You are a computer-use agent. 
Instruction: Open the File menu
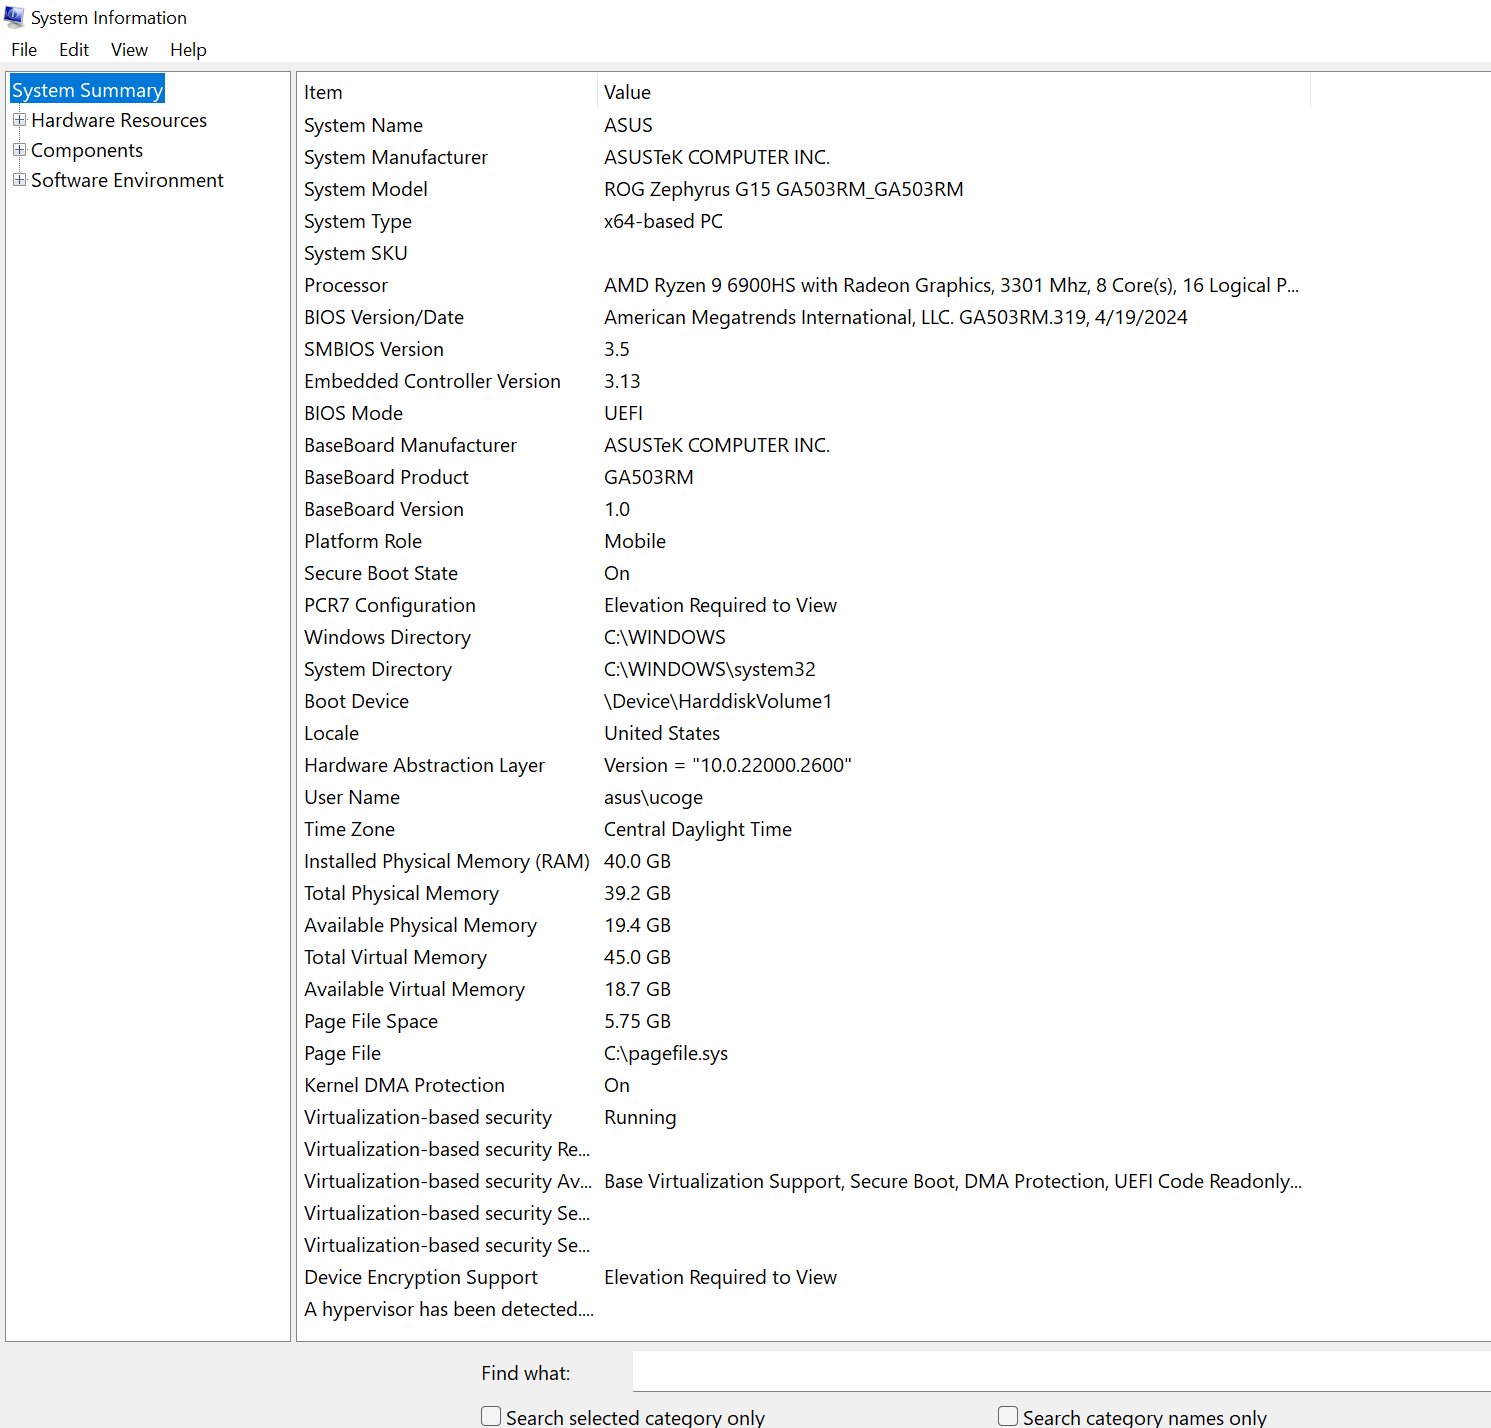(x=24, y=50)
